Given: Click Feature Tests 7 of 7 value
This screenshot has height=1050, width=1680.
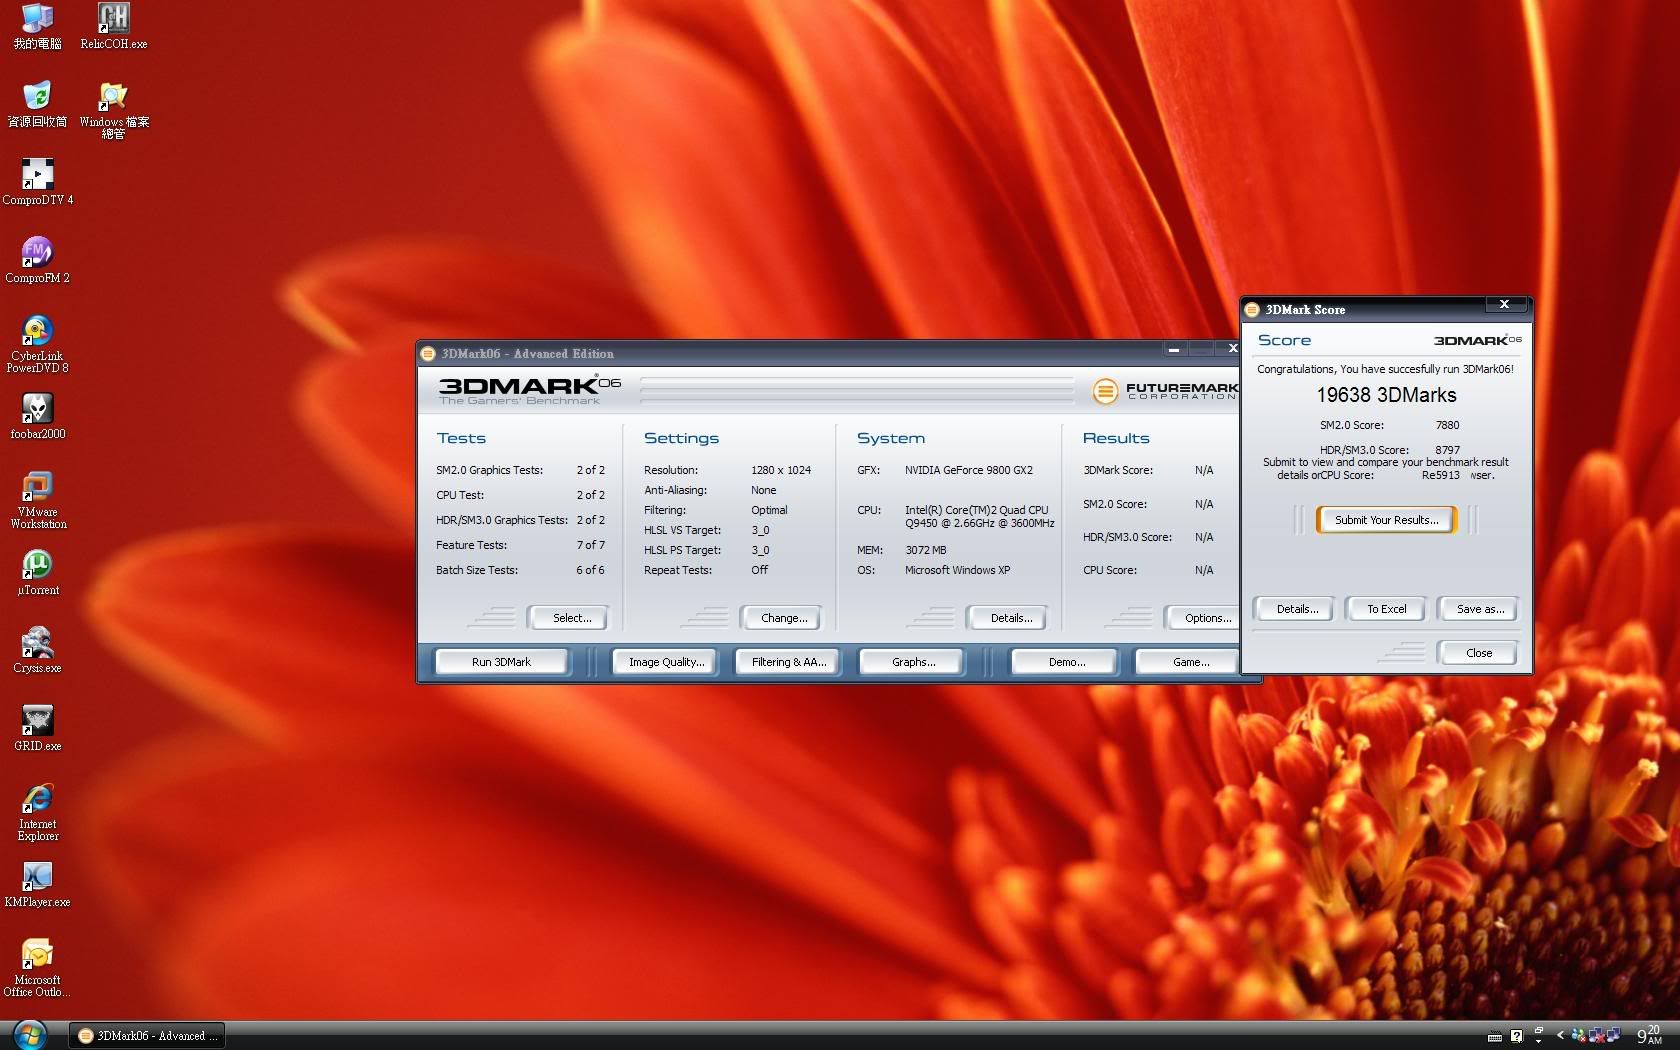Looking at the screenshot, I should pyautogui.click(x=590, y=545).
